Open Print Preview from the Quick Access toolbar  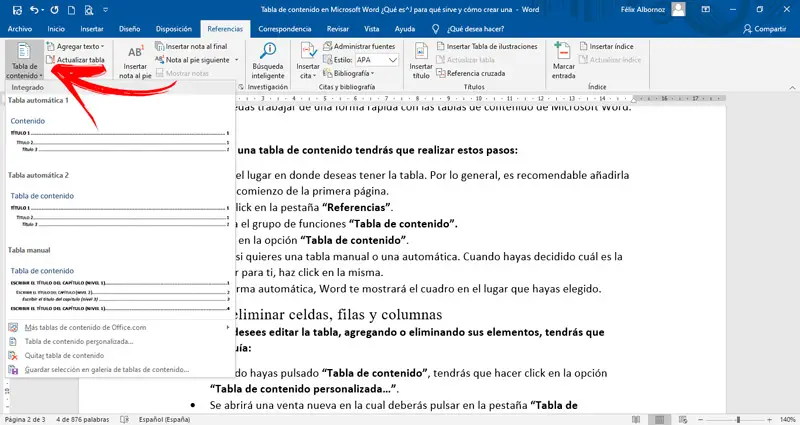point(89,10)
